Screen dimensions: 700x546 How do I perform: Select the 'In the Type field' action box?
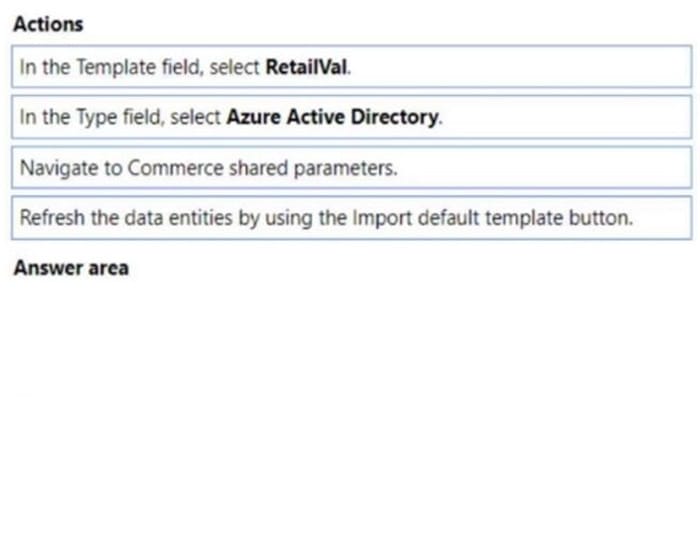pyautogui.click(x=352, y=117)
